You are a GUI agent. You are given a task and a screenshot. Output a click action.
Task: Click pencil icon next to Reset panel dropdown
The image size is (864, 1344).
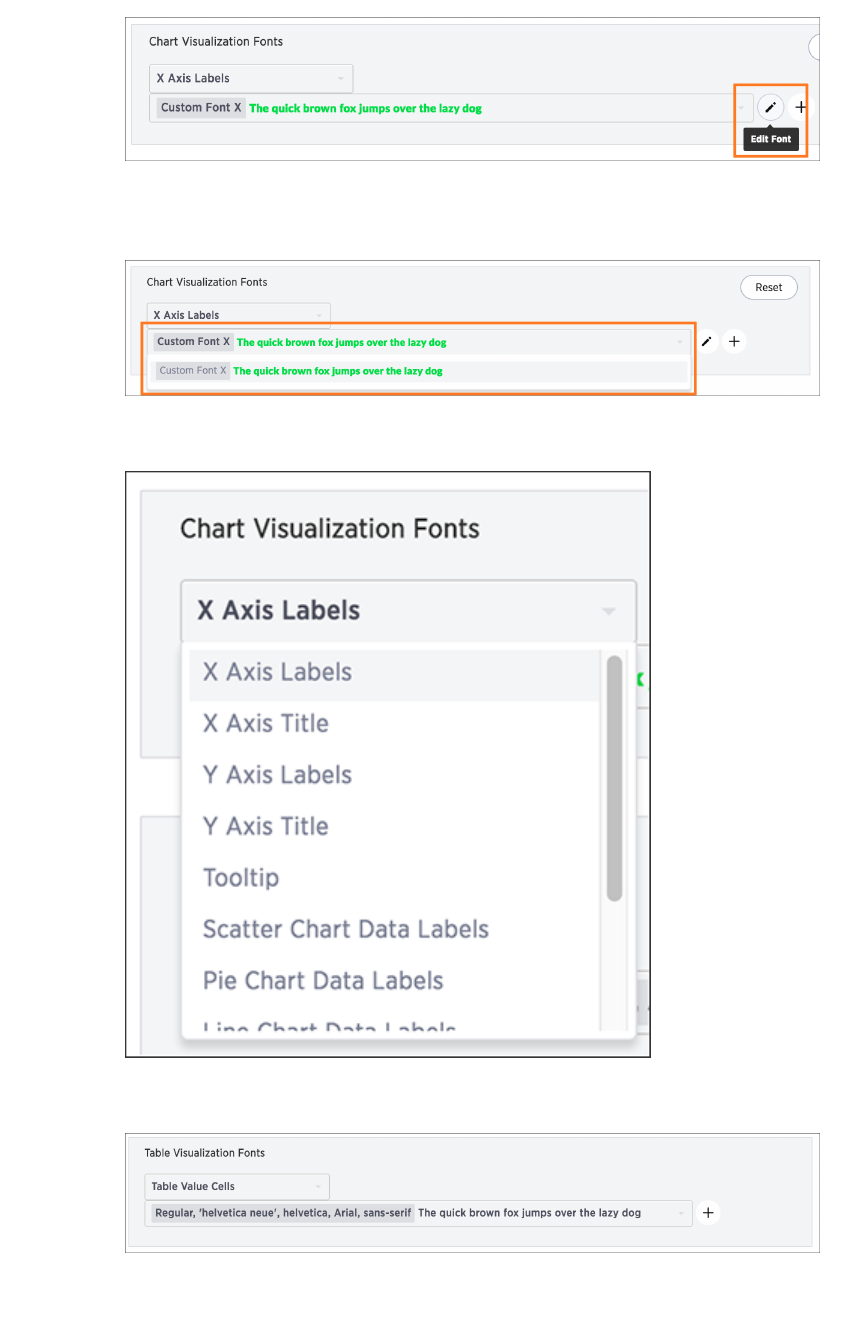coord(706,342)
